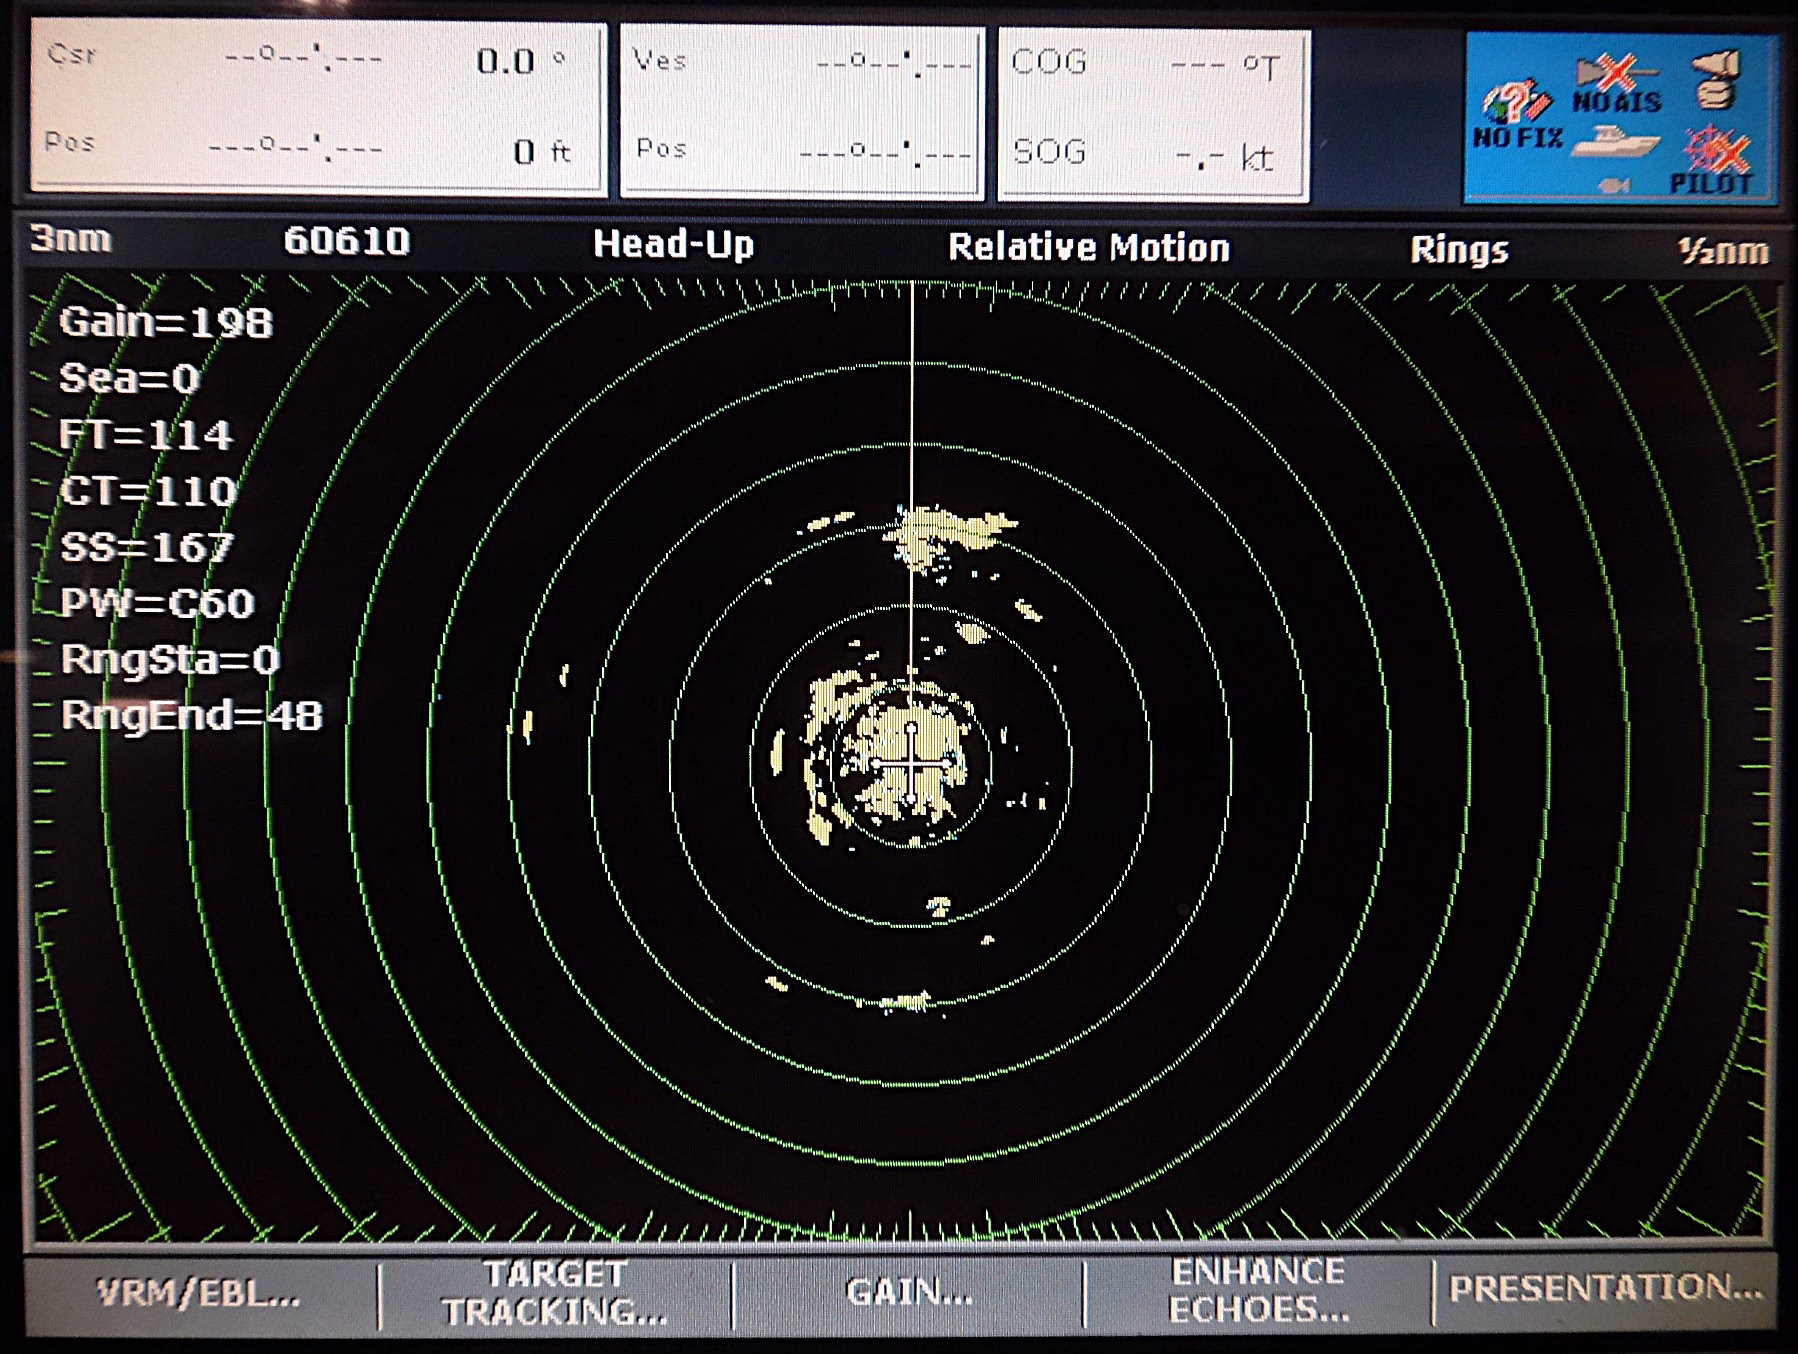The width and height of the screenshot is (1798, 1354).
Task: Click the own-ship crosshair at radar center
Action: 911,764
